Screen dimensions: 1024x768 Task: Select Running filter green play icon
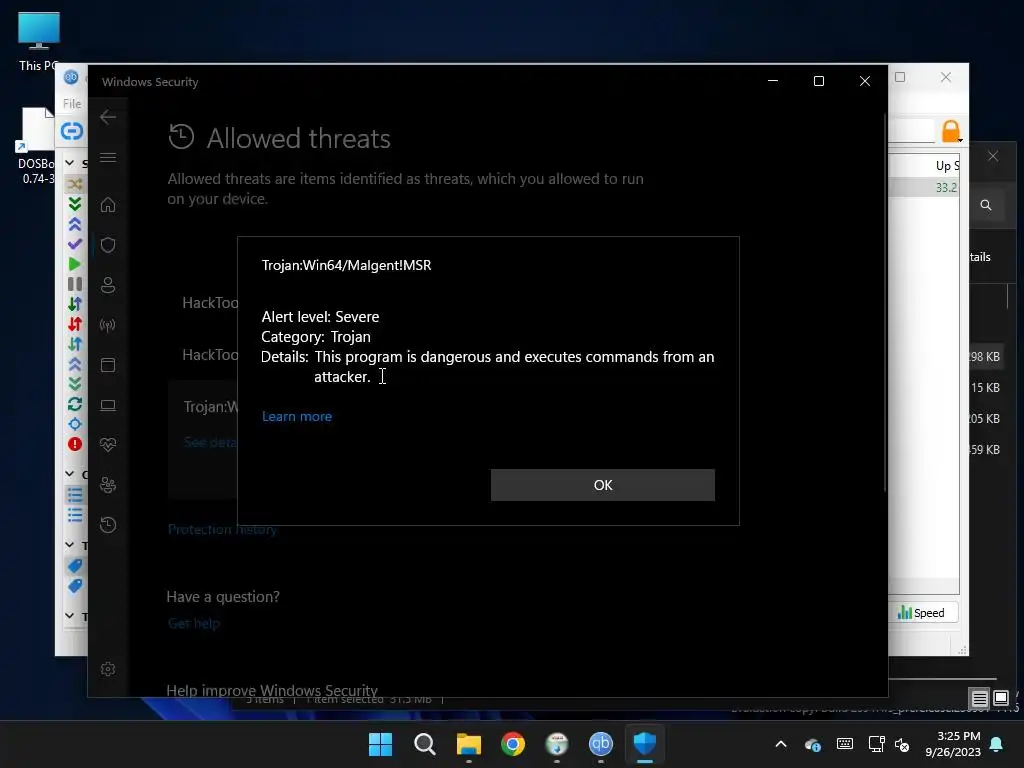point(75,264)
